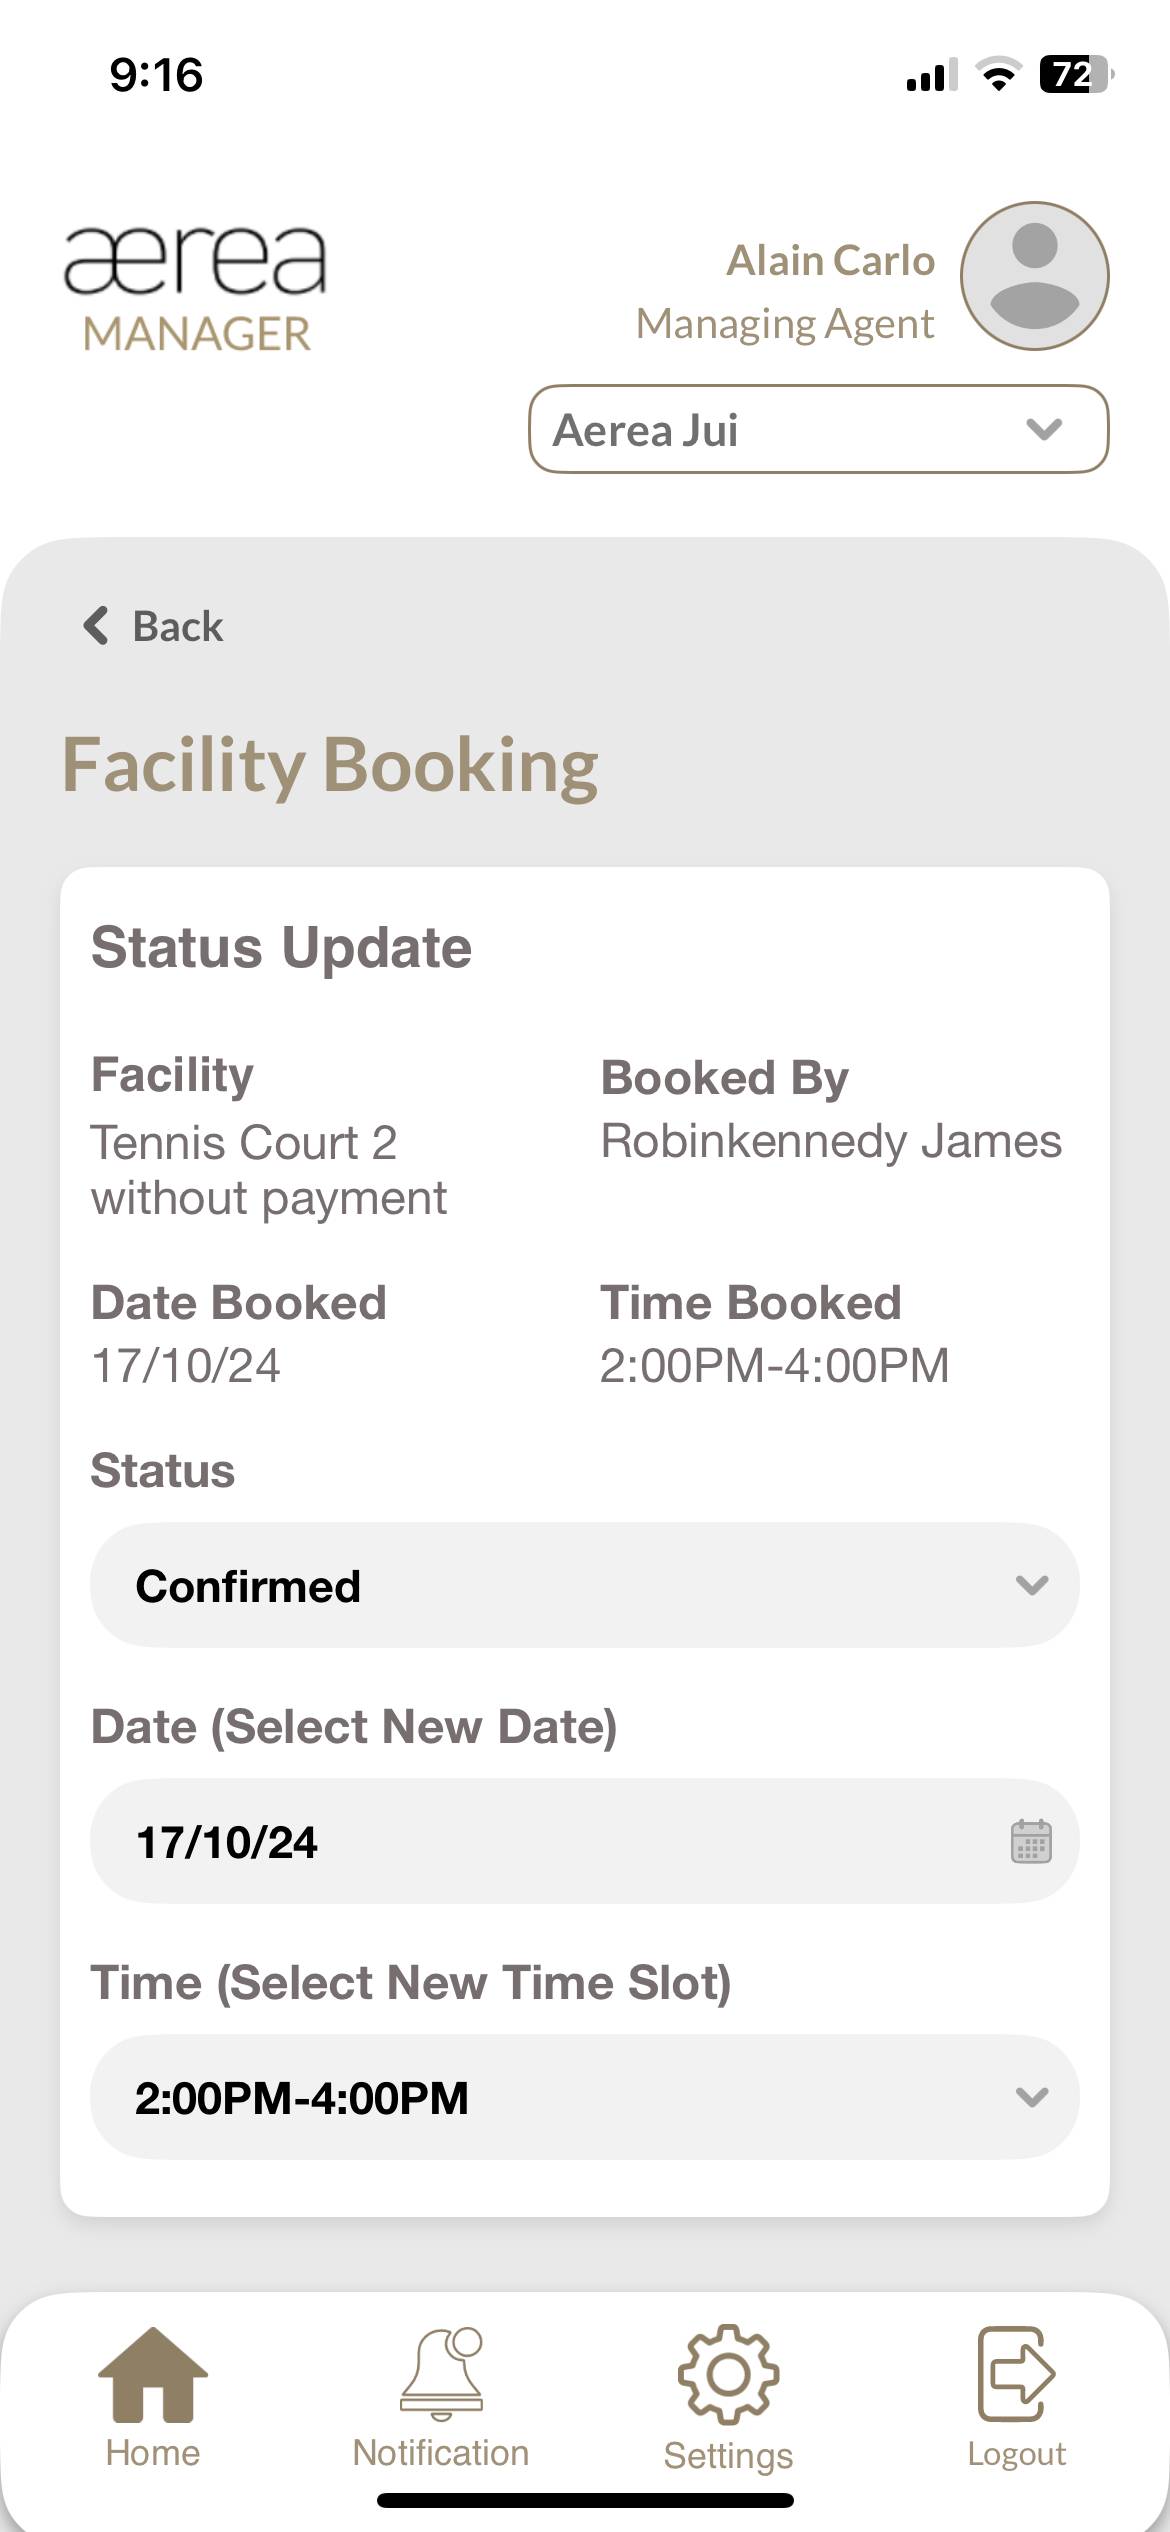Open the Home tab
Screen dimensions: 1170x2532
point(153,2376)
